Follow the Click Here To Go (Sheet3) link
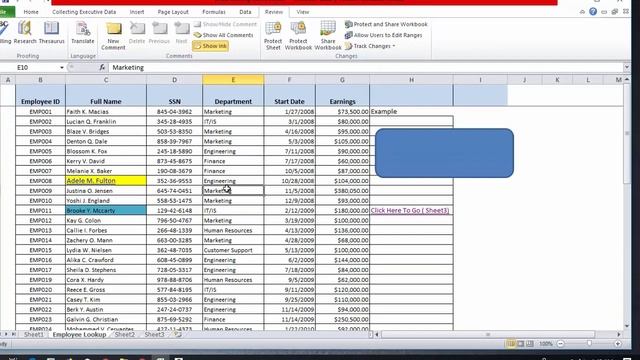 (410, 211)
